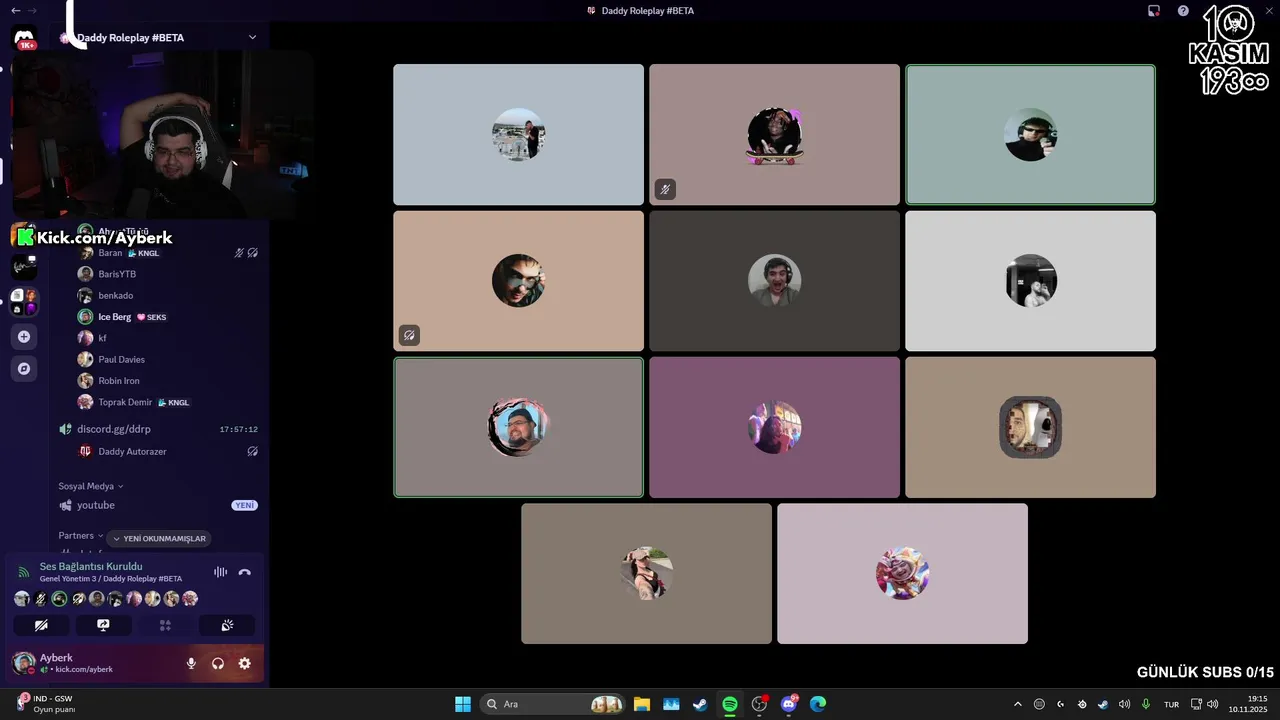Viewport: 1280px width, 720px height.
Task: Click the Discord taskbar icon
Action: (788, 704)
